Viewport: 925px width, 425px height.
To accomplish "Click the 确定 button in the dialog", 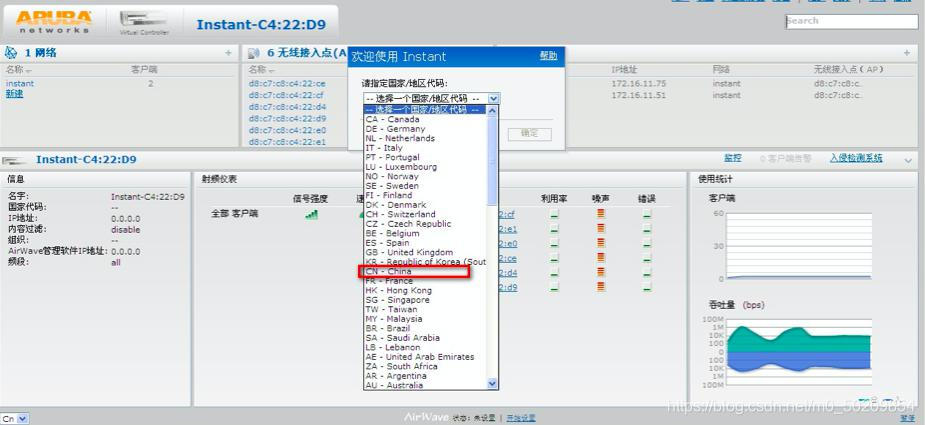I will [x=529, y=133].
